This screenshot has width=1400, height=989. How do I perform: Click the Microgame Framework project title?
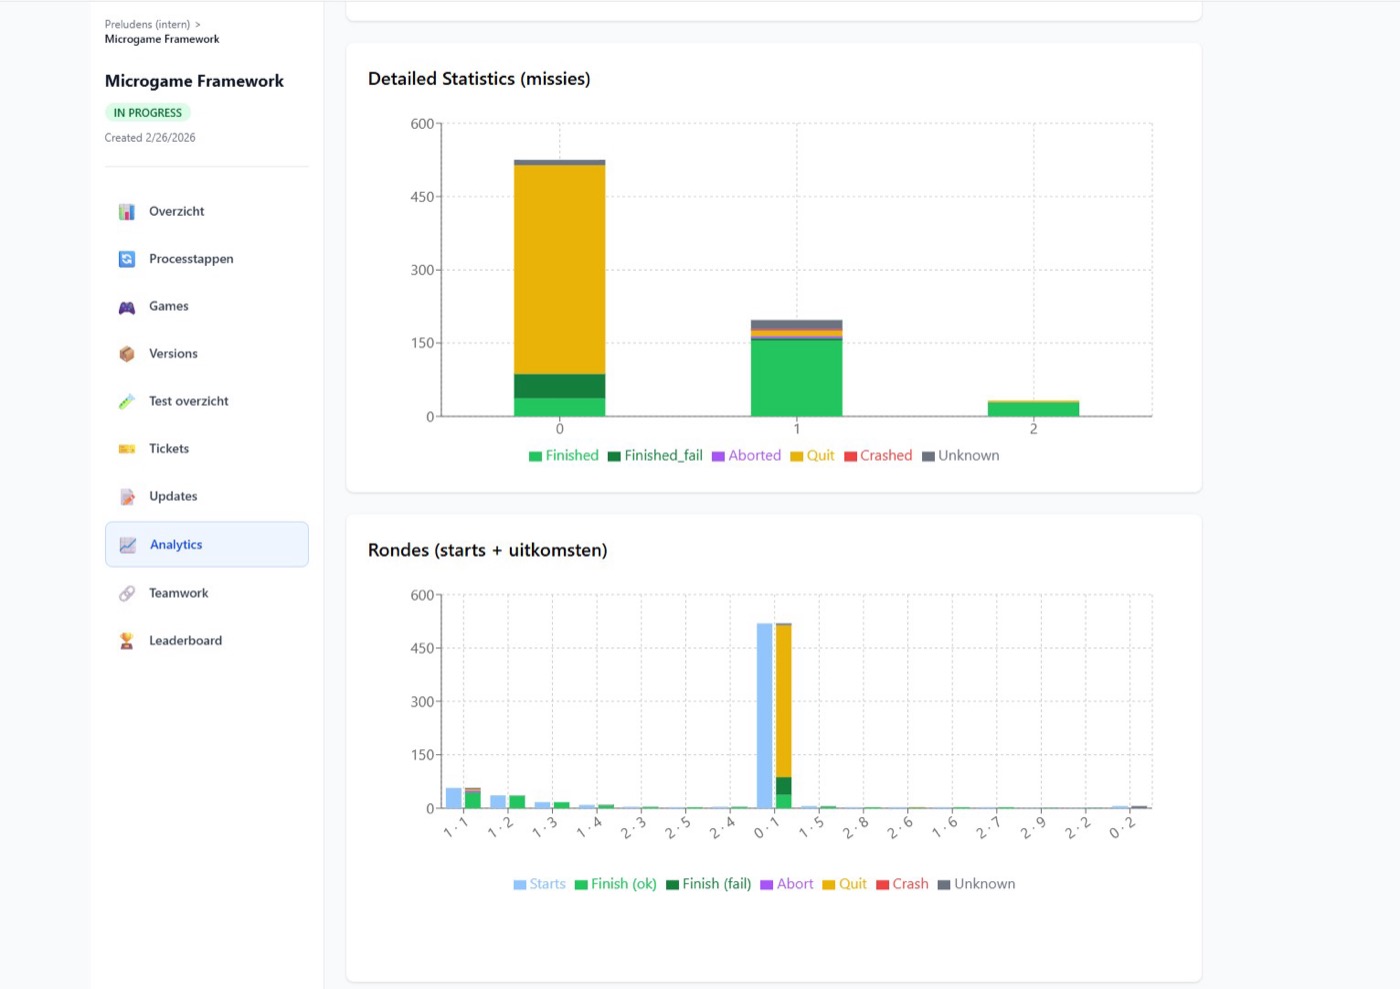(x=194, y=81)
